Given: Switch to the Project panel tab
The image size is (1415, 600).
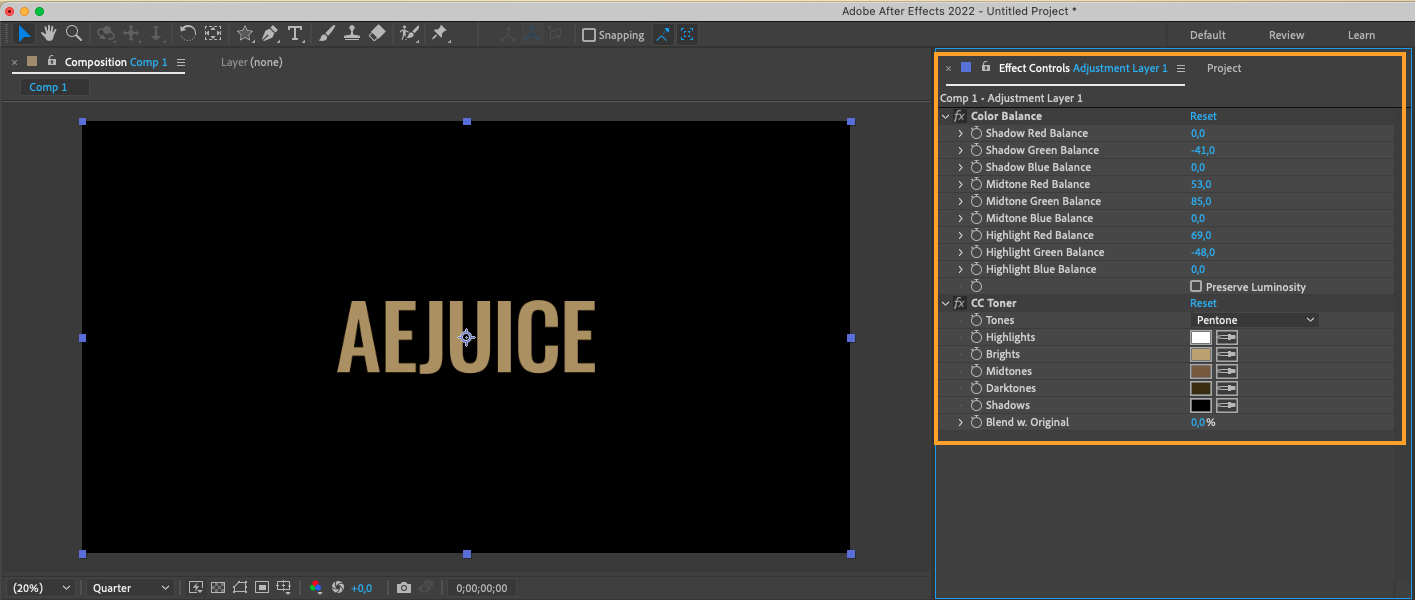Looking at the screenshot, I should click(1223, 68).
